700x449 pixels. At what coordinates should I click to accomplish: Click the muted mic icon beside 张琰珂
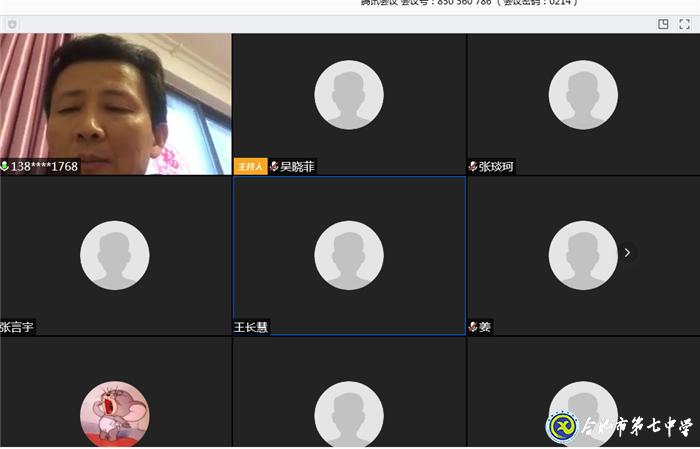473,167
